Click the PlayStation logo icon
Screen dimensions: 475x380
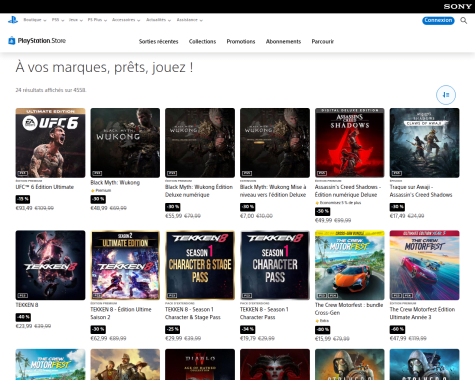coord(13,20)
